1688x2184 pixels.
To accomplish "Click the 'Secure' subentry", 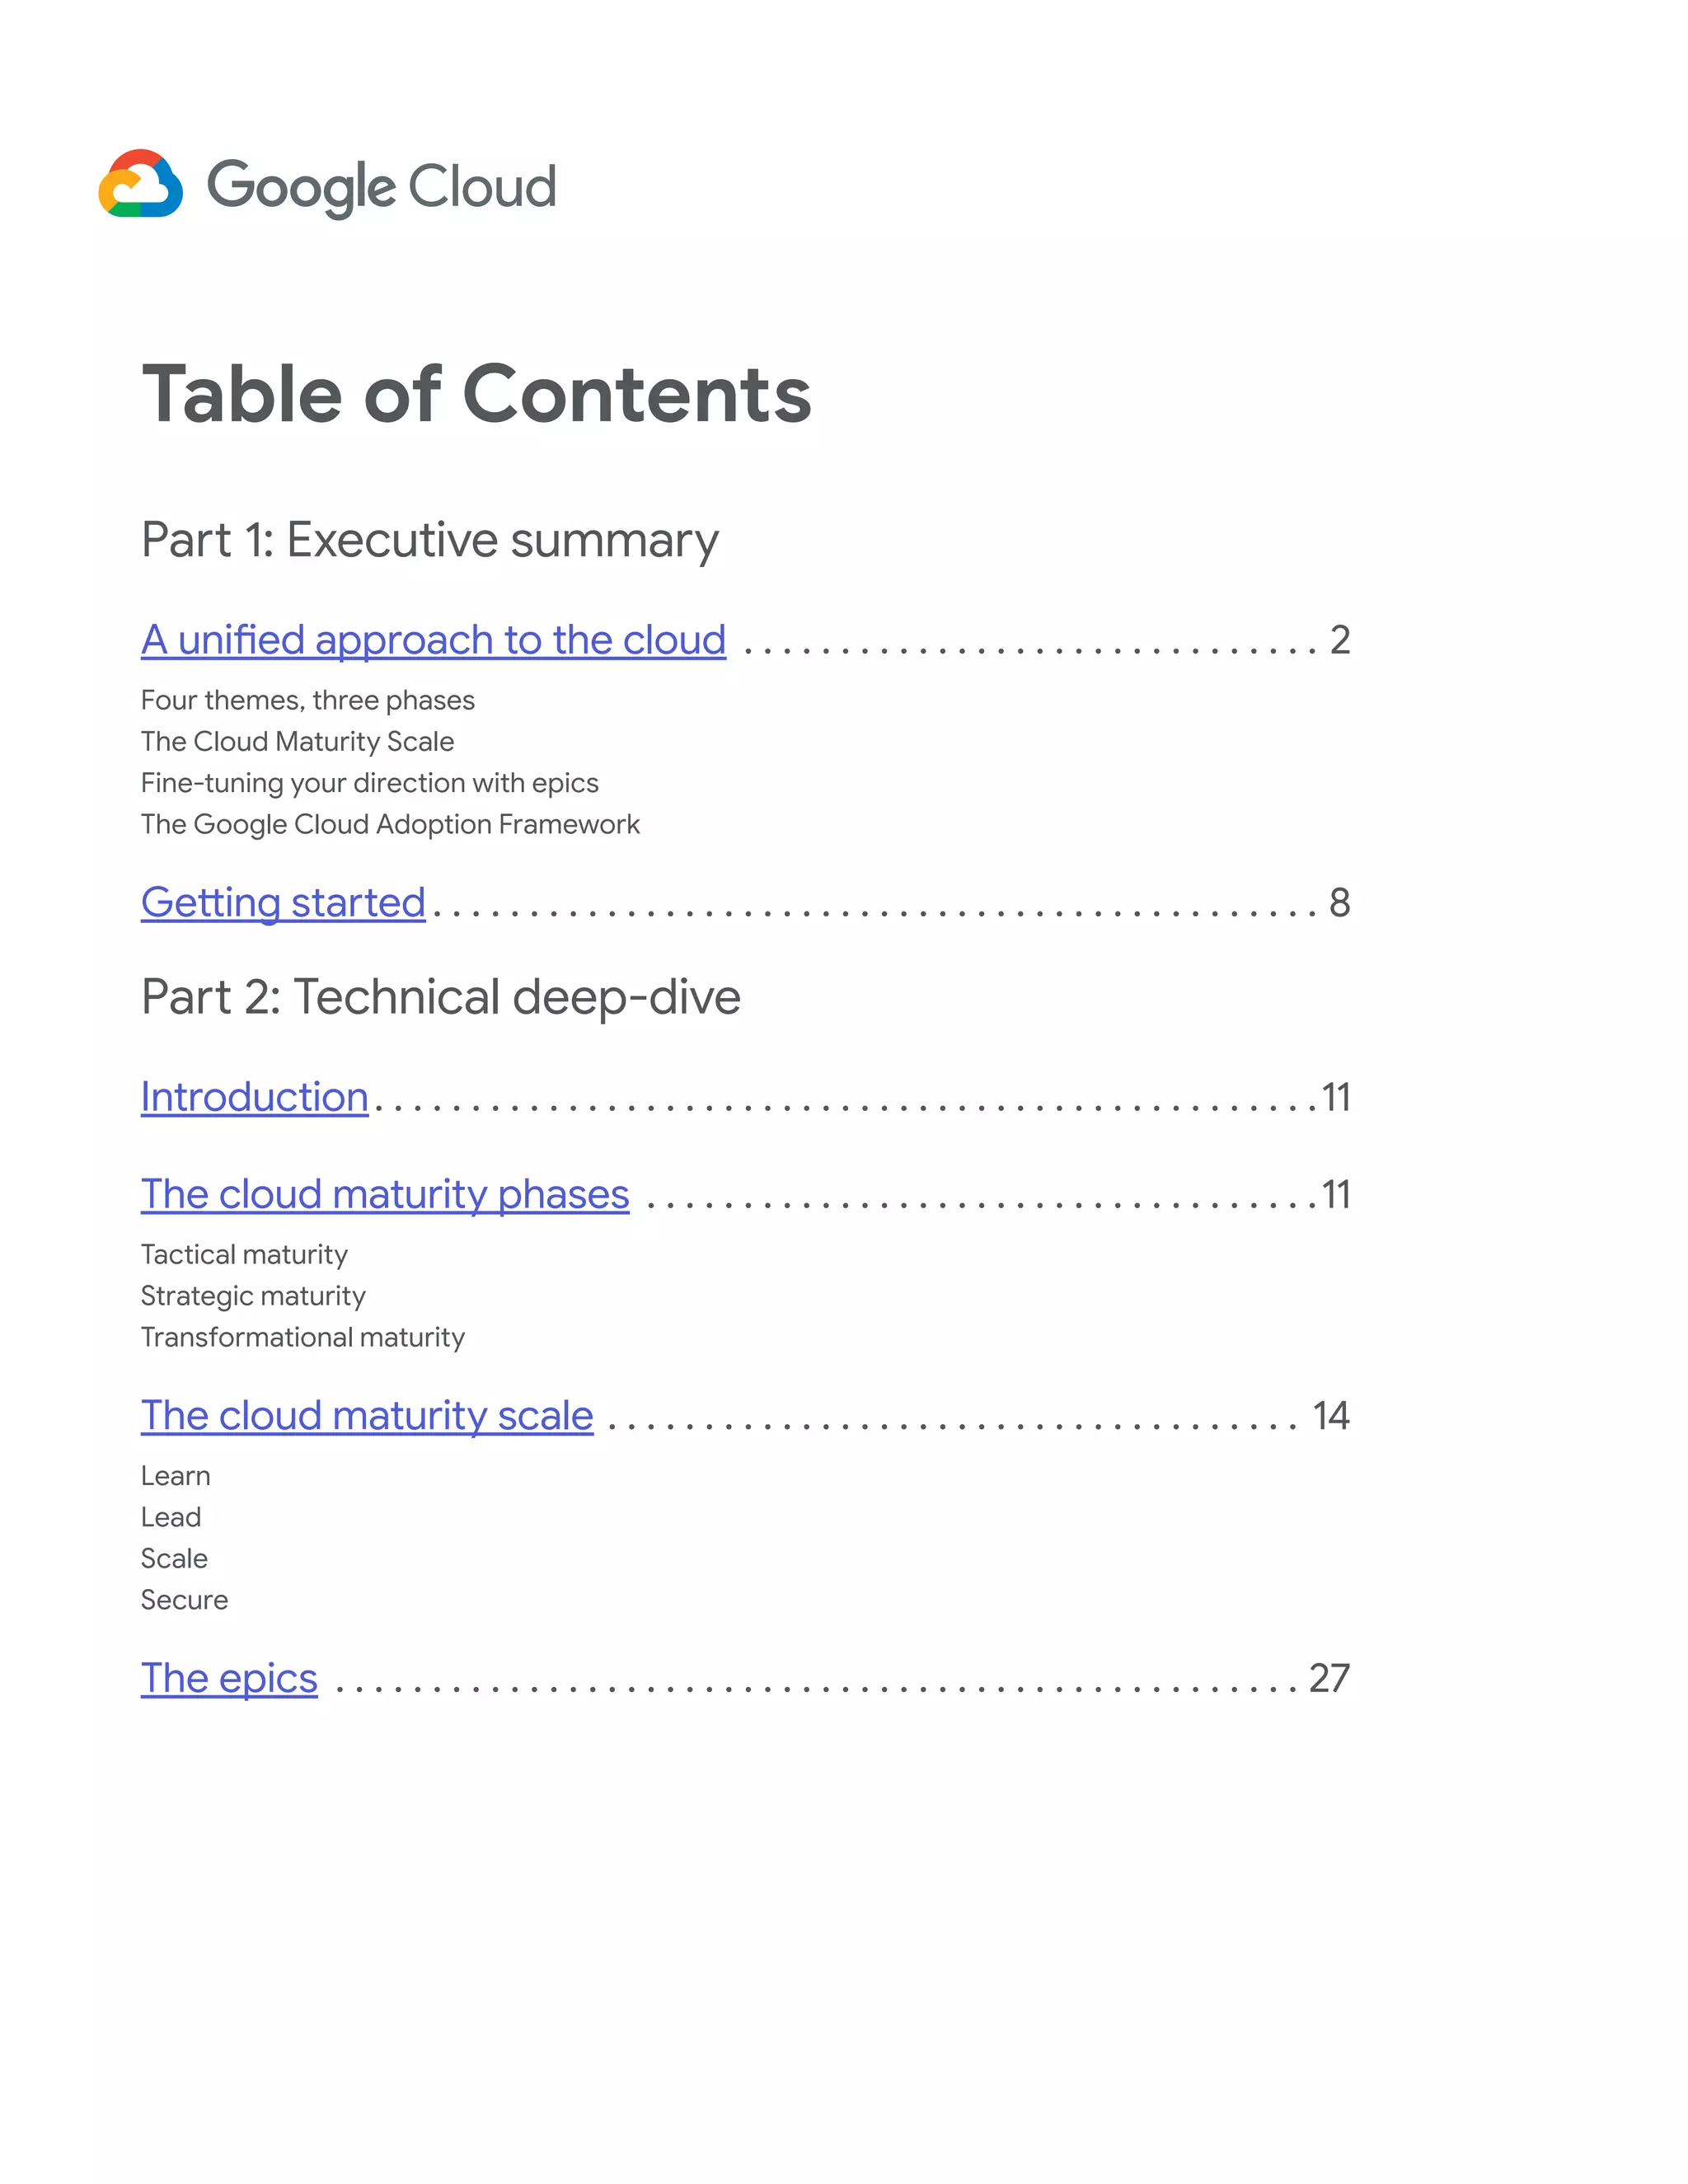I will (184, 1600).
